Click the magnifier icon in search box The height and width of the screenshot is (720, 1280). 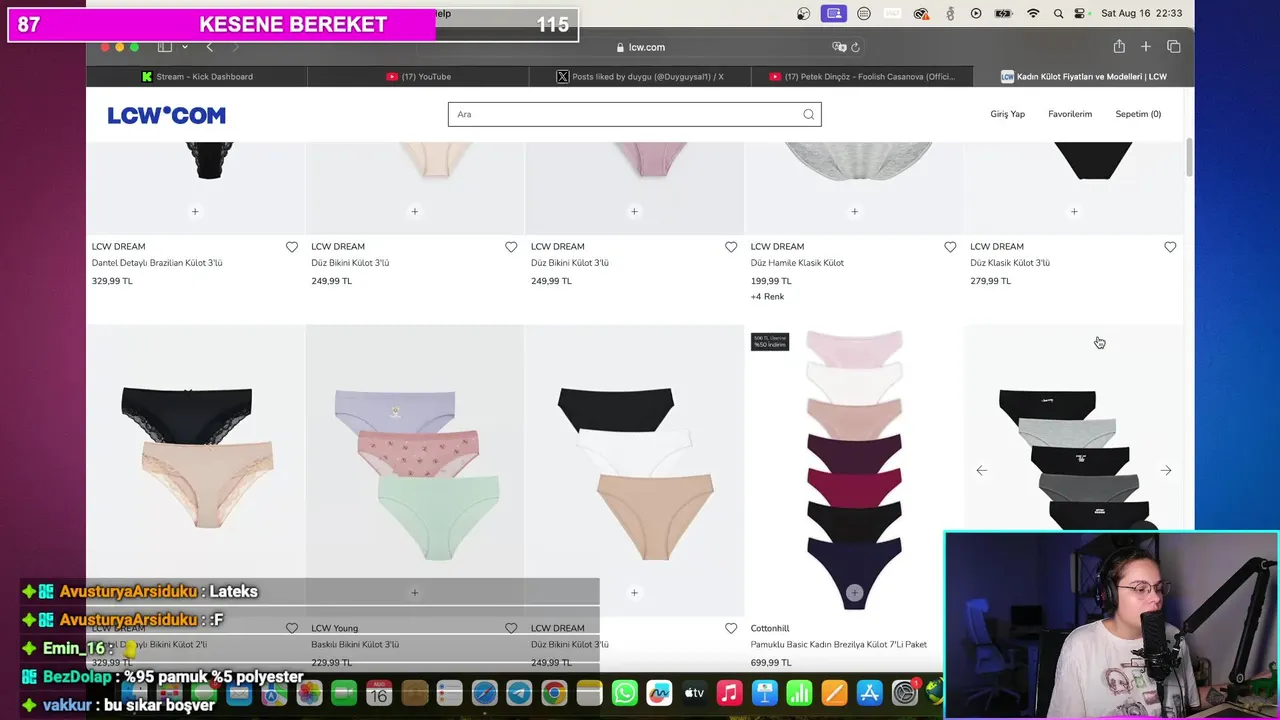[x=808, y=114]
